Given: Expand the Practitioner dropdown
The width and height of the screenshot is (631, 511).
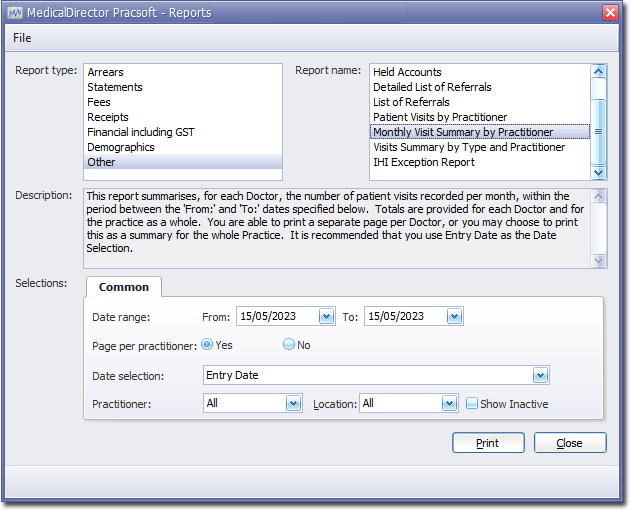Looking at the screenshot, I should click(293, 404).
